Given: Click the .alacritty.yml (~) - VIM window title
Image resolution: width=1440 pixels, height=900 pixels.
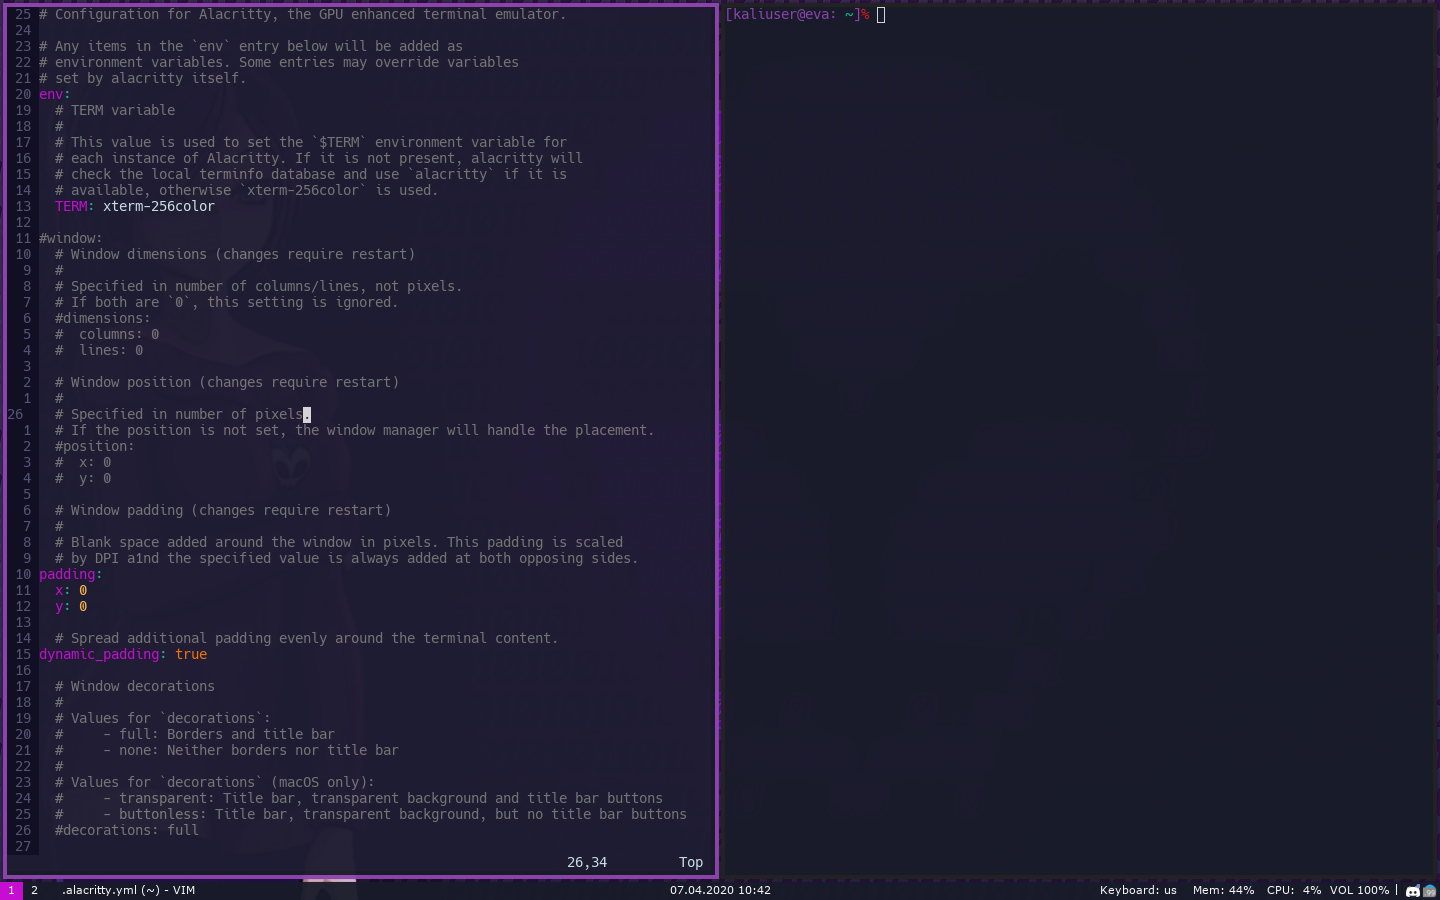Looking at the screenshot, I should [x=127, y=889].
